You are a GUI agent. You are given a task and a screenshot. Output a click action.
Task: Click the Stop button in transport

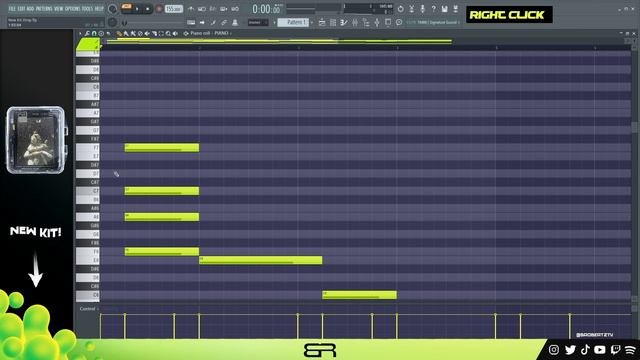click(148, 9)
